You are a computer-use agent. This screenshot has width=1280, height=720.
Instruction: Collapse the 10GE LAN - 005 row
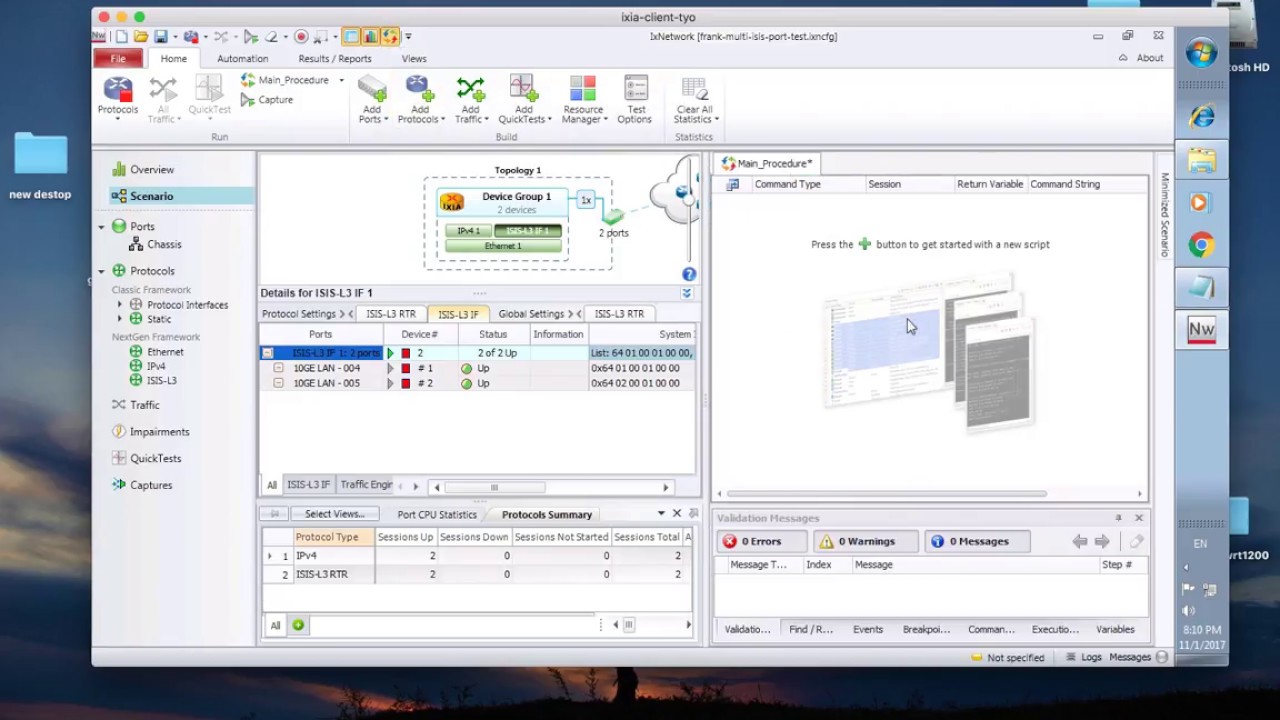pyautogui.click(x=279, y=383)
